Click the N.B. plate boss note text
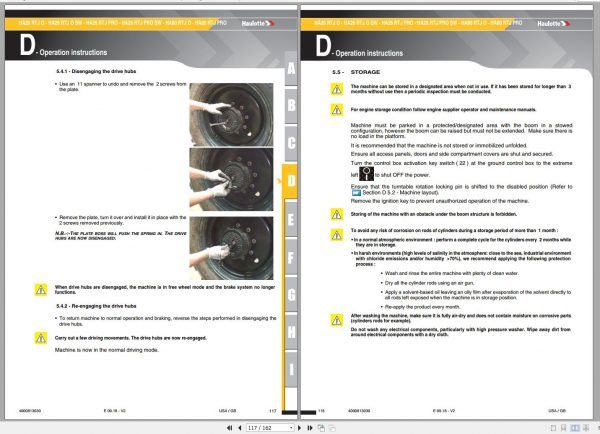The height and width of the screenshot is (434, 600). point(121,236)
